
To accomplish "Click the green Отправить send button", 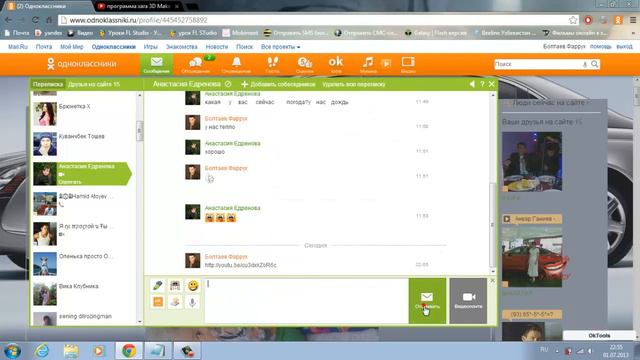I will click(427, 301).
